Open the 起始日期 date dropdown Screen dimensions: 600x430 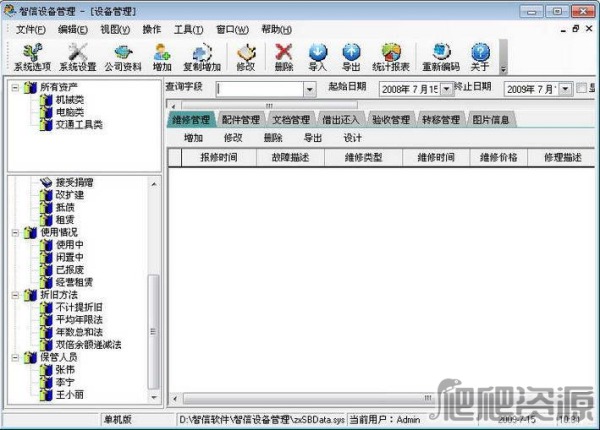point(446,89)
